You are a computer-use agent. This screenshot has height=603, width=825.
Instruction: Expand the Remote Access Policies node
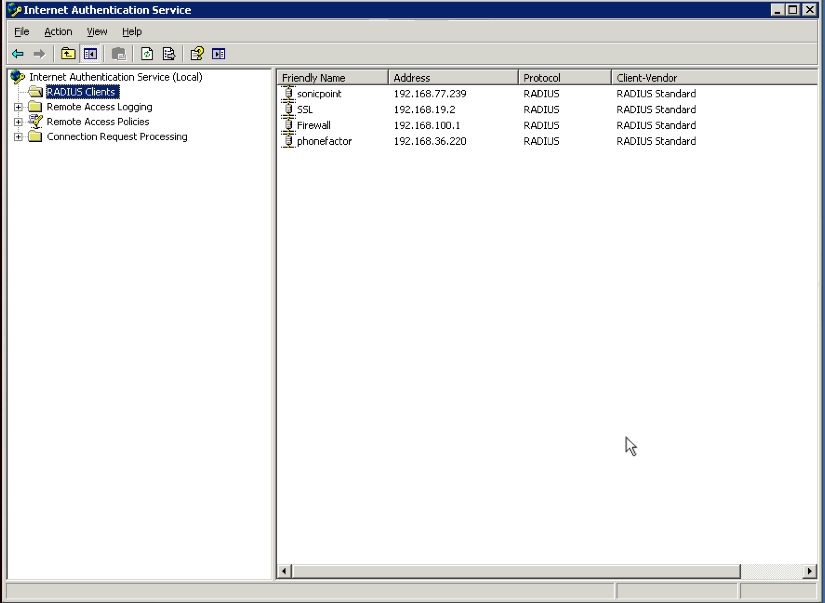click(x=18, y=122)
